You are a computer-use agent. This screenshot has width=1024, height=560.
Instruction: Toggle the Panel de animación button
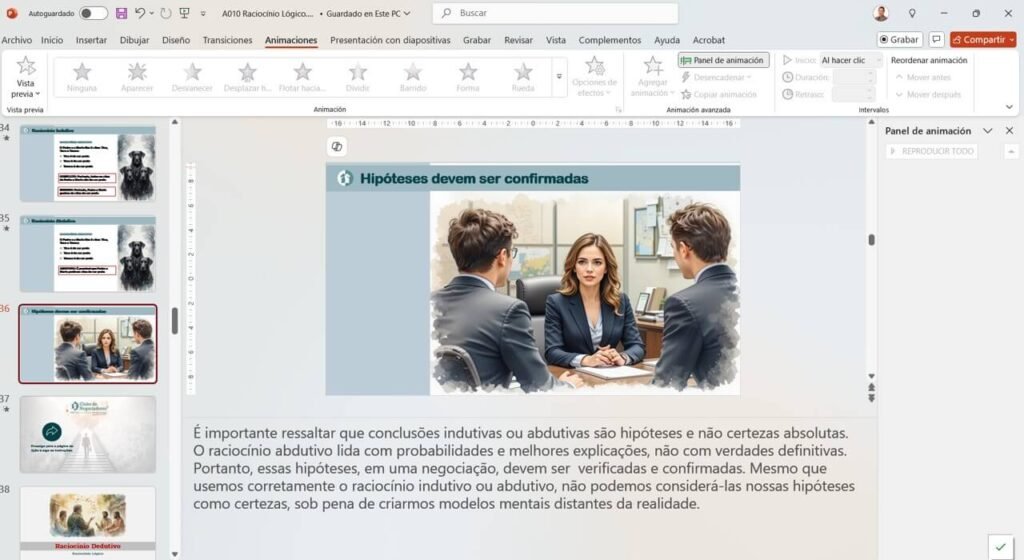[723, 60]
